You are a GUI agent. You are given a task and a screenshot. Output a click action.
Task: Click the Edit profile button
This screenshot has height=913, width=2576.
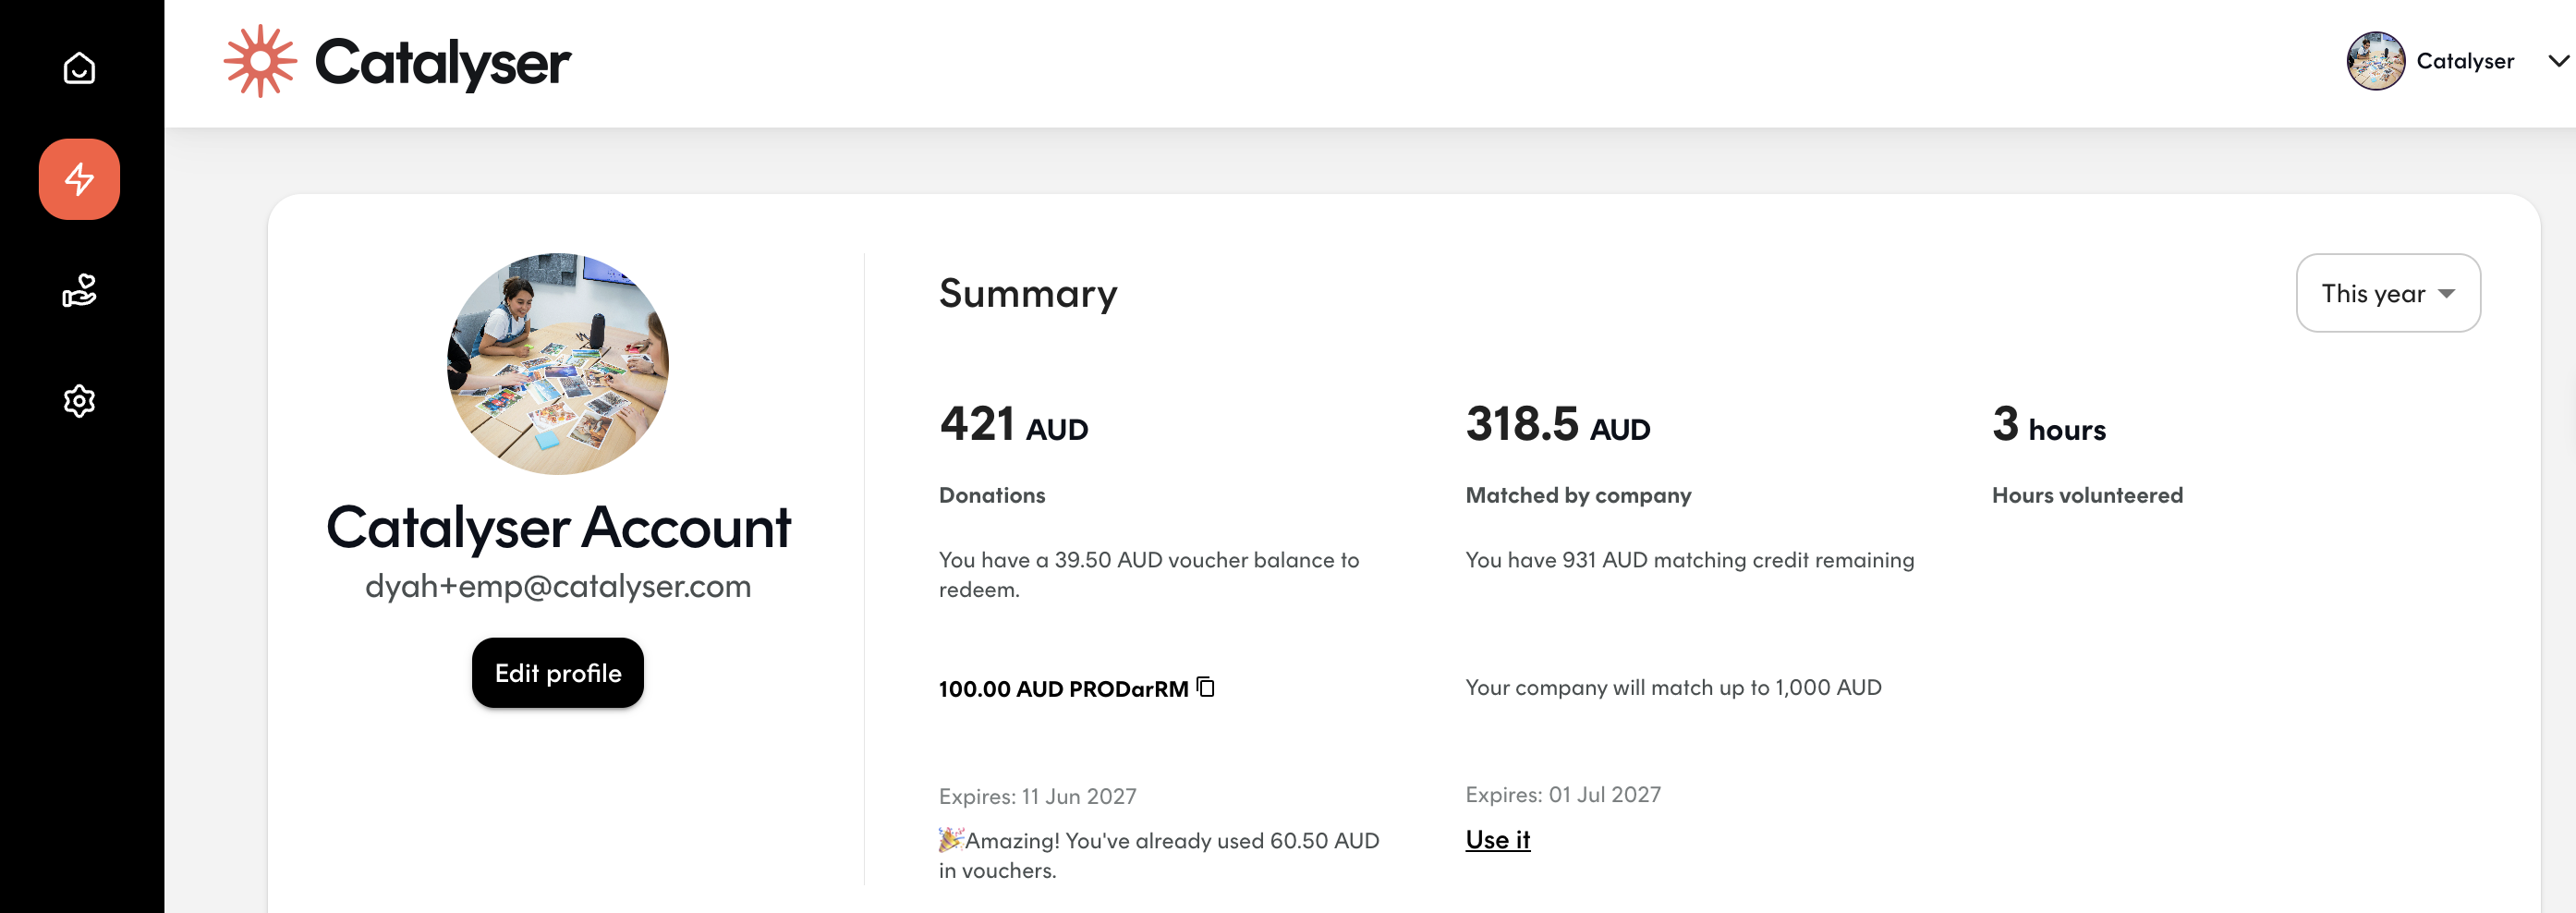pos(558,673)
